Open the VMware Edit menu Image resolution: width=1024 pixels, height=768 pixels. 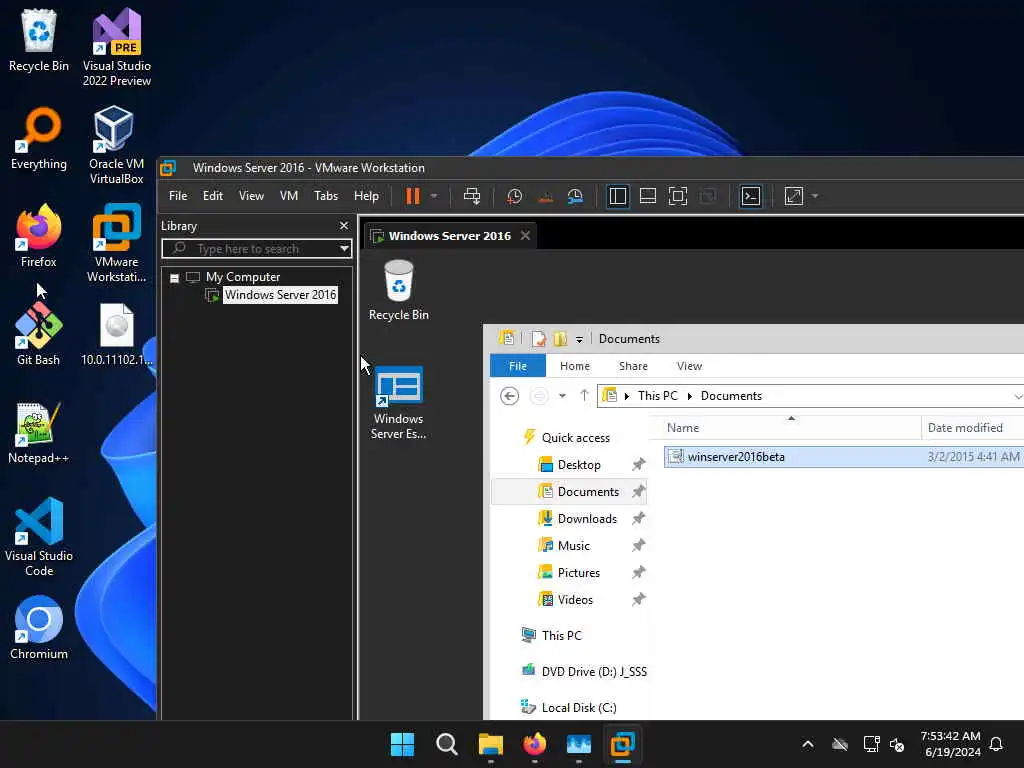212,196
